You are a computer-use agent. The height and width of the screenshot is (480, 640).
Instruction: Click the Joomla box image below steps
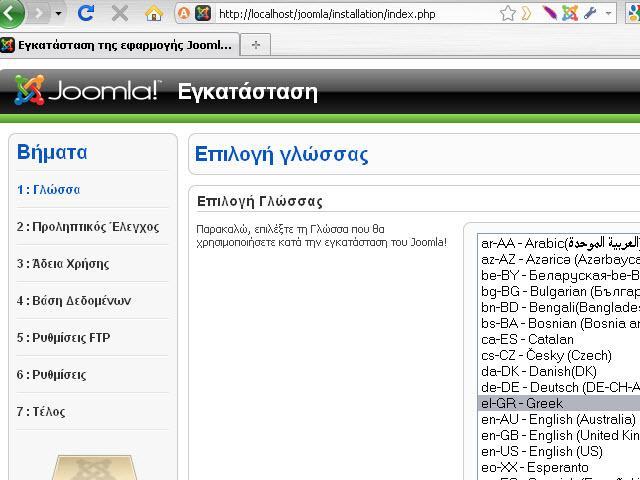pyautogui.click(x=95, y=467)
